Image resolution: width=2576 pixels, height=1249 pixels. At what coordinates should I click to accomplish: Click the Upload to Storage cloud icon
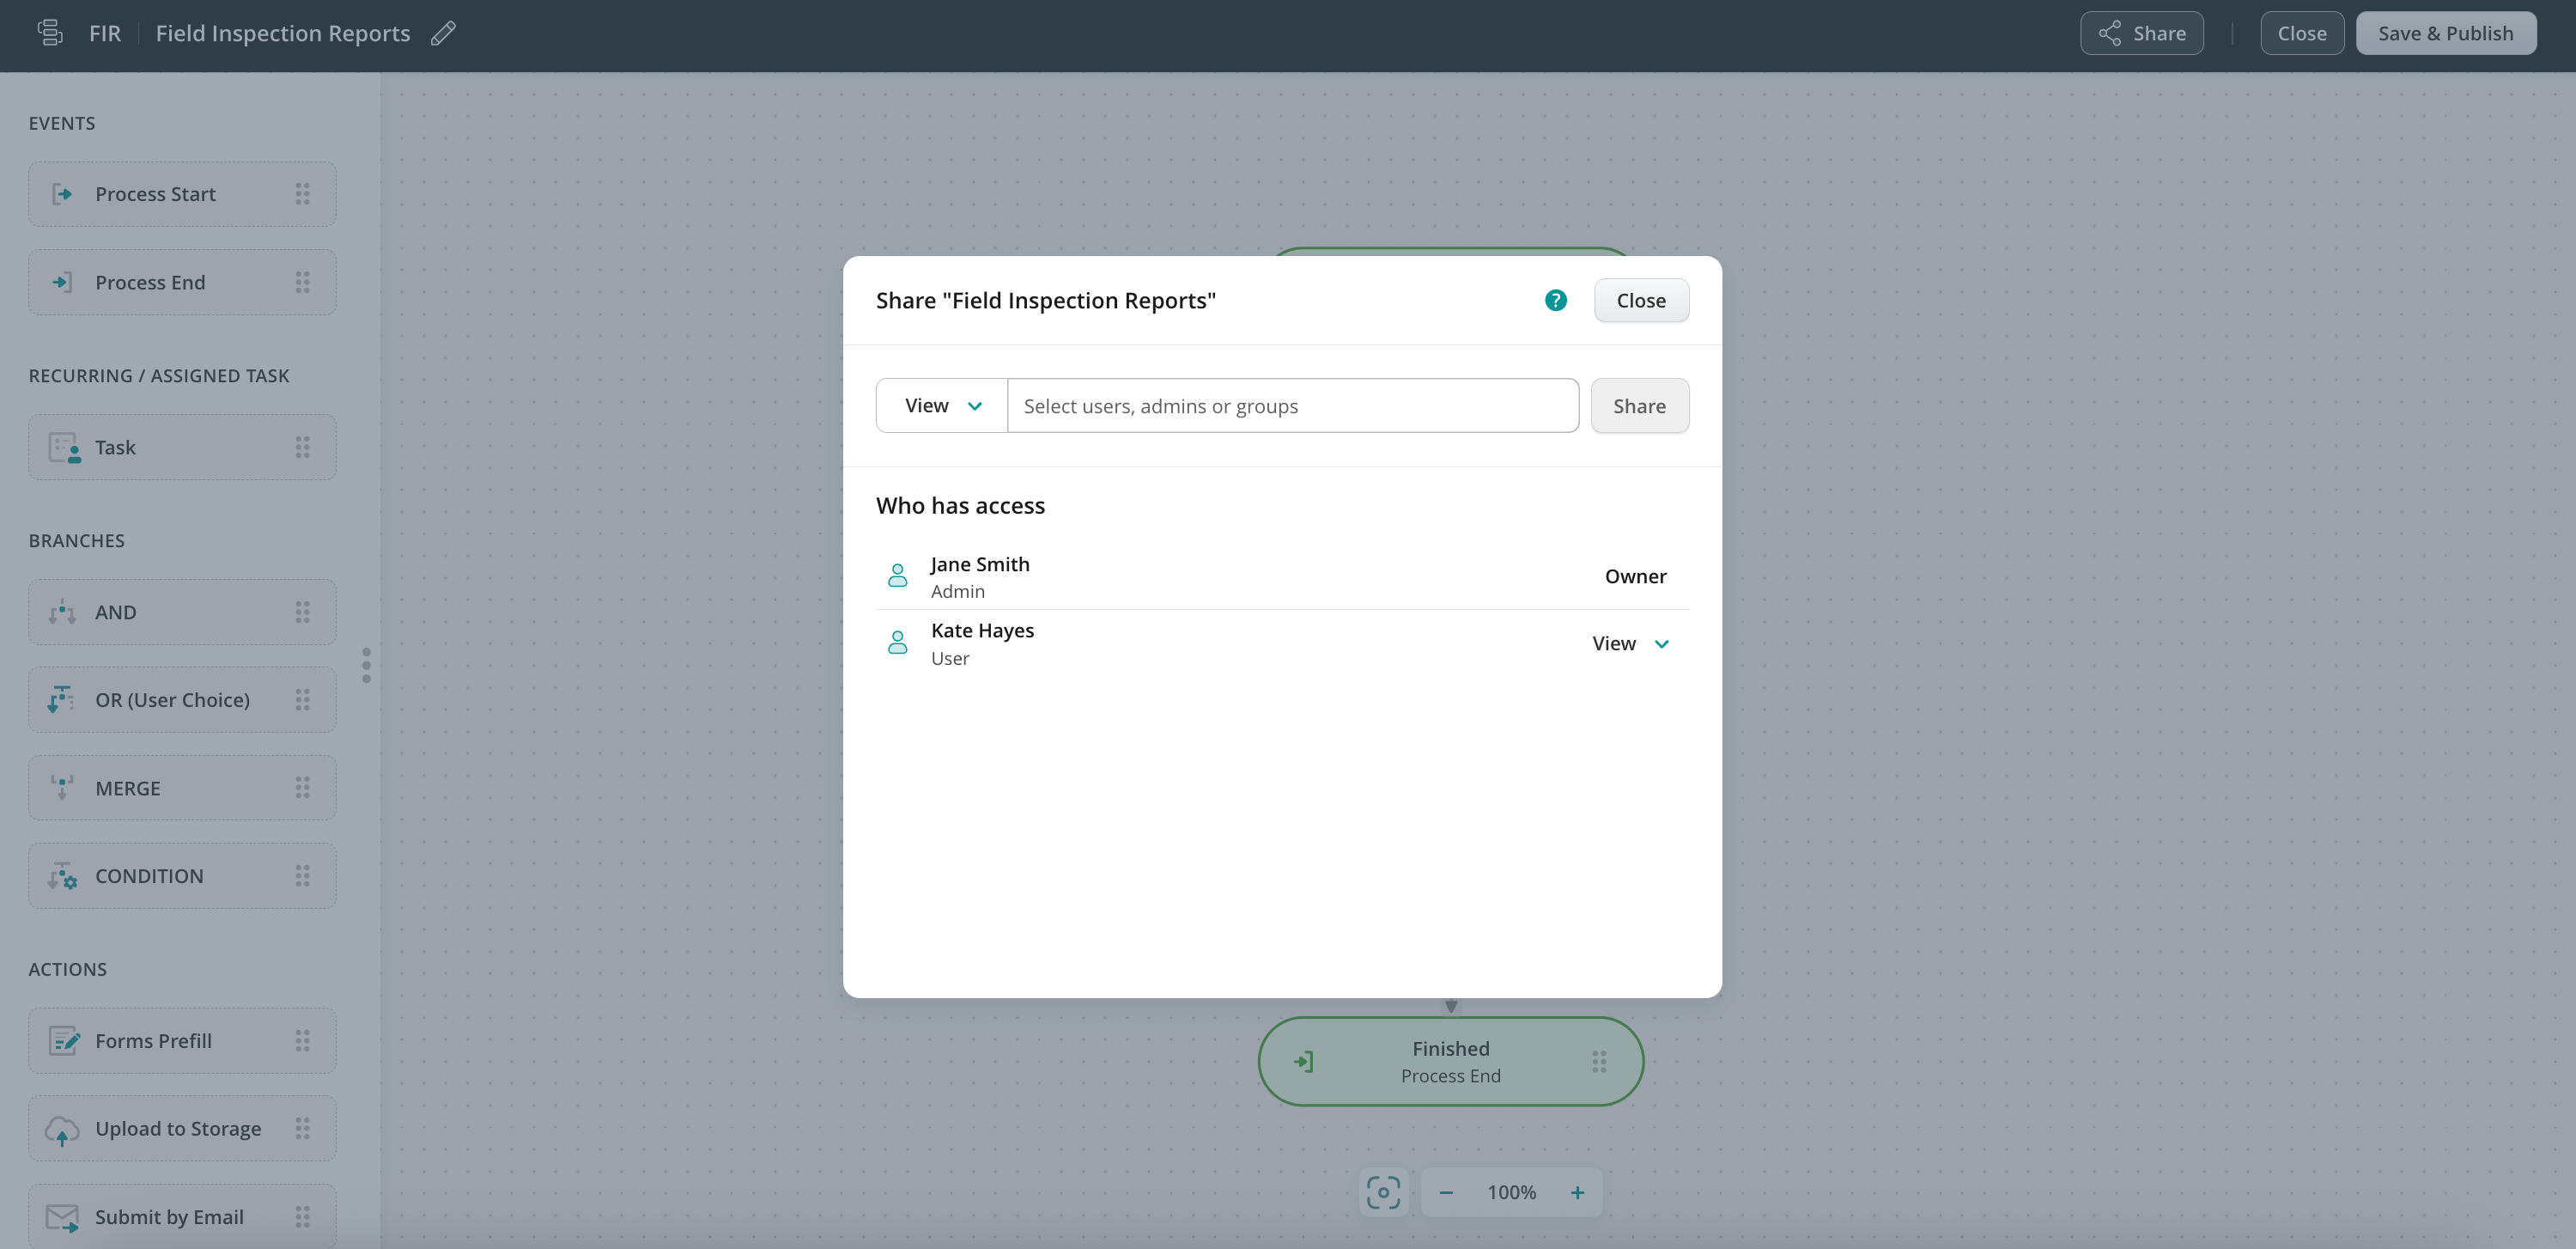(62, 1129)
